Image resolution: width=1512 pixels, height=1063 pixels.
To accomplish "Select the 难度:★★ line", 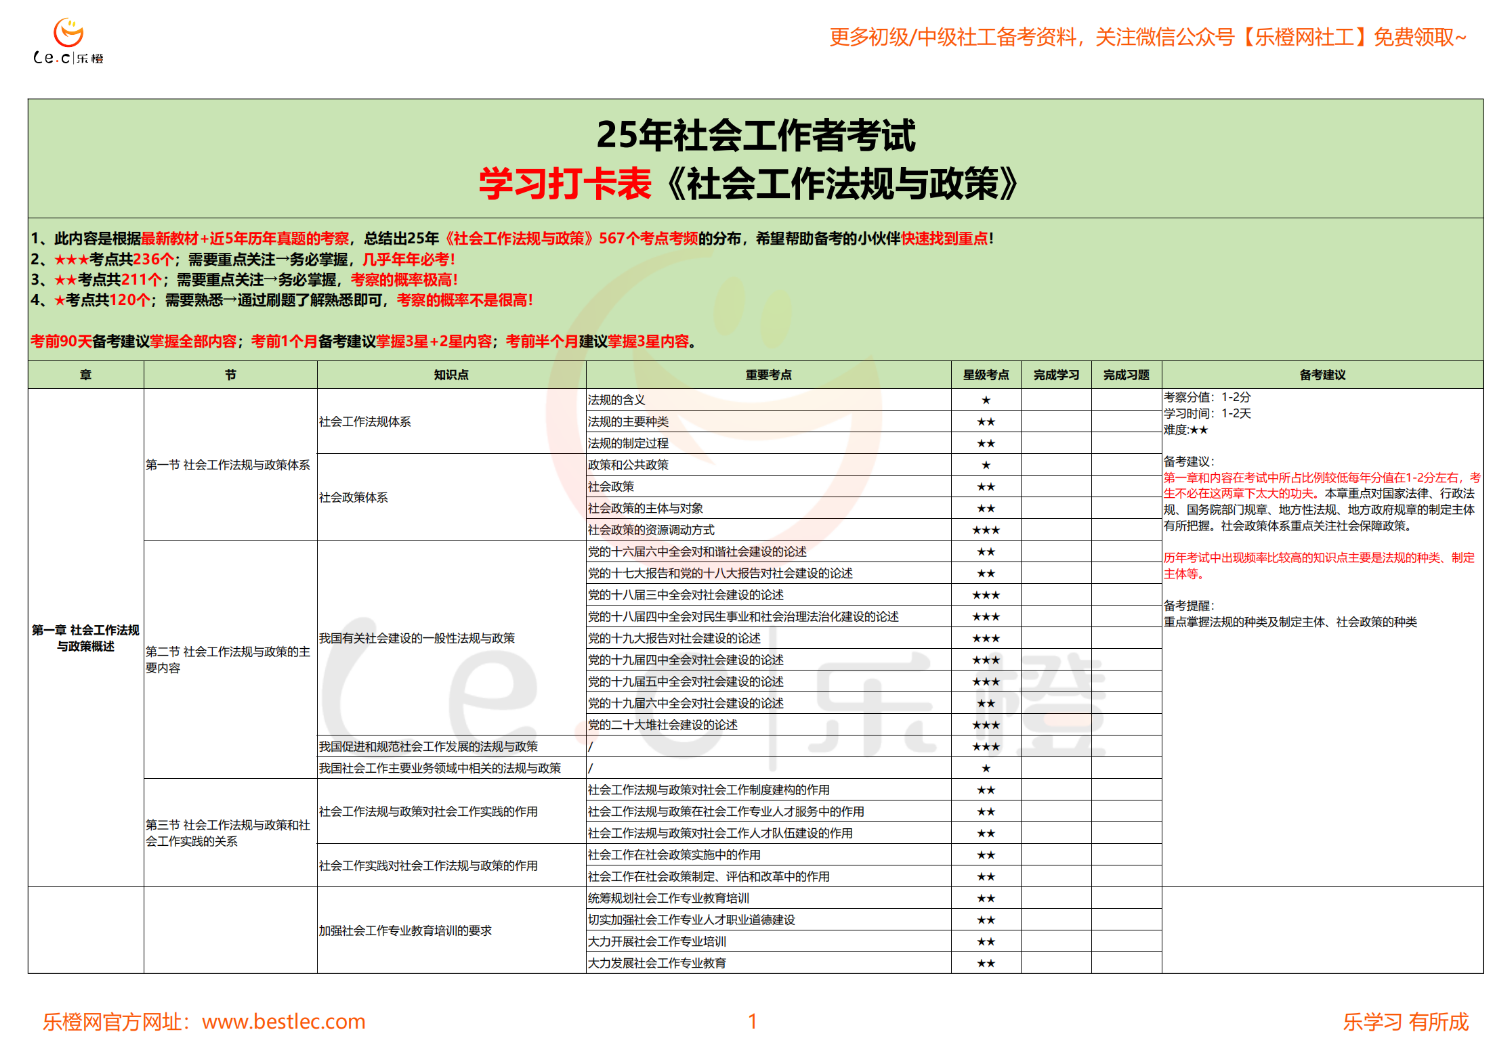I will [x=1186, y=430].
